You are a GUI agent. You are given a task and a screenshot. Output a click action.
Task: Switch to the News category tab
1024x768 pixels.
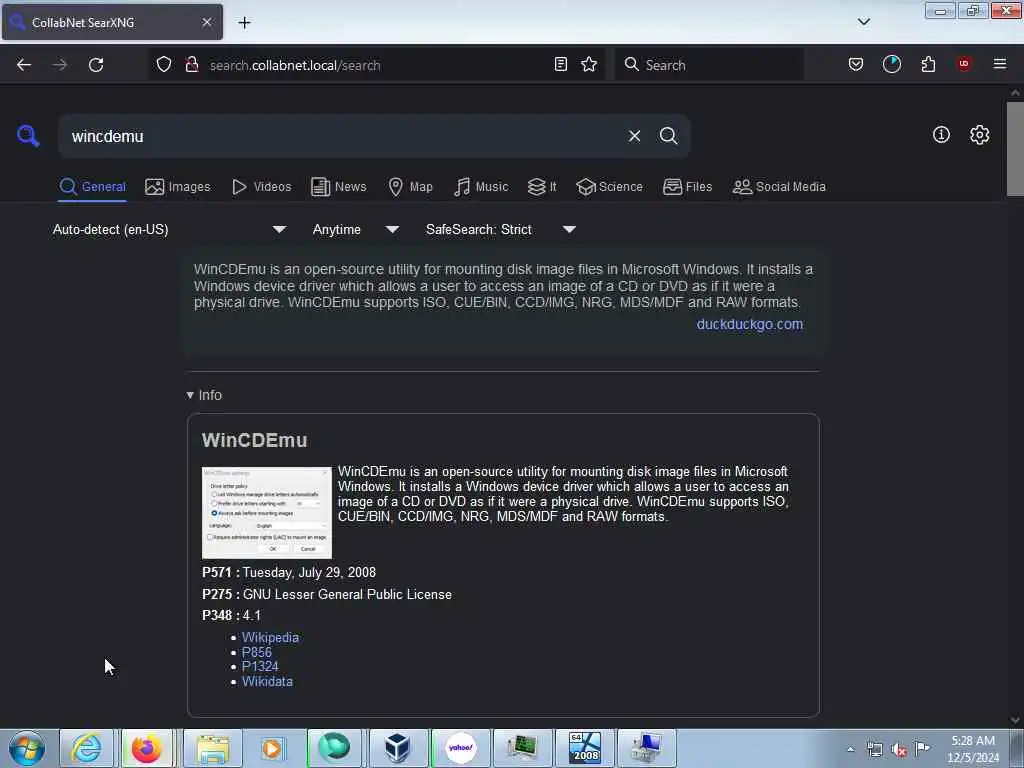[x=339, y=187]
